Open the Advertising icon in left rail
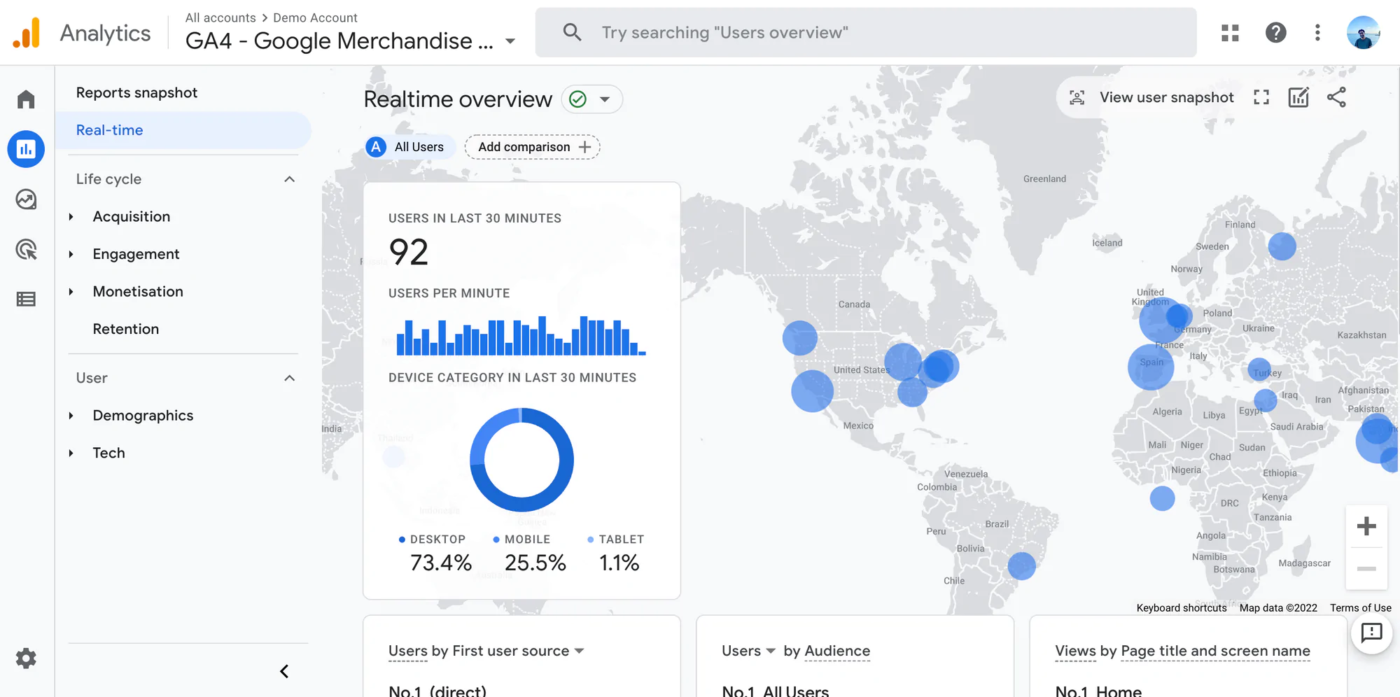The width and height of the screenshot is (1400, 697). (26, 249)
